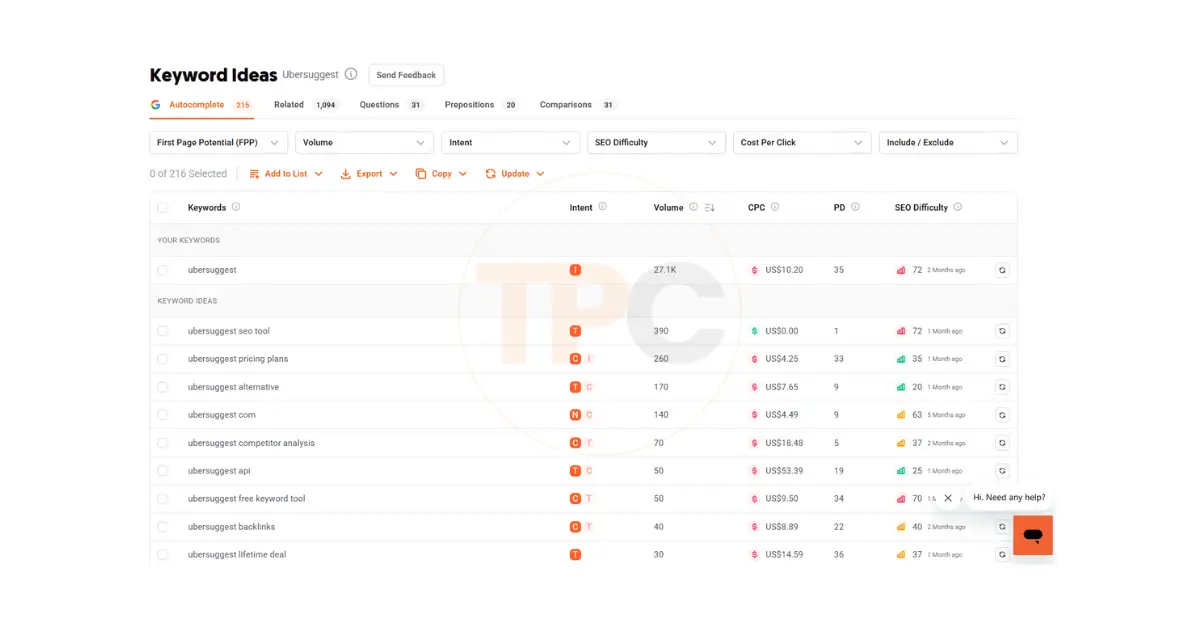1200x628 pixels.
Task: Click the ubersuggest competitor analysis keyword
Action: [x=251, y=443]
